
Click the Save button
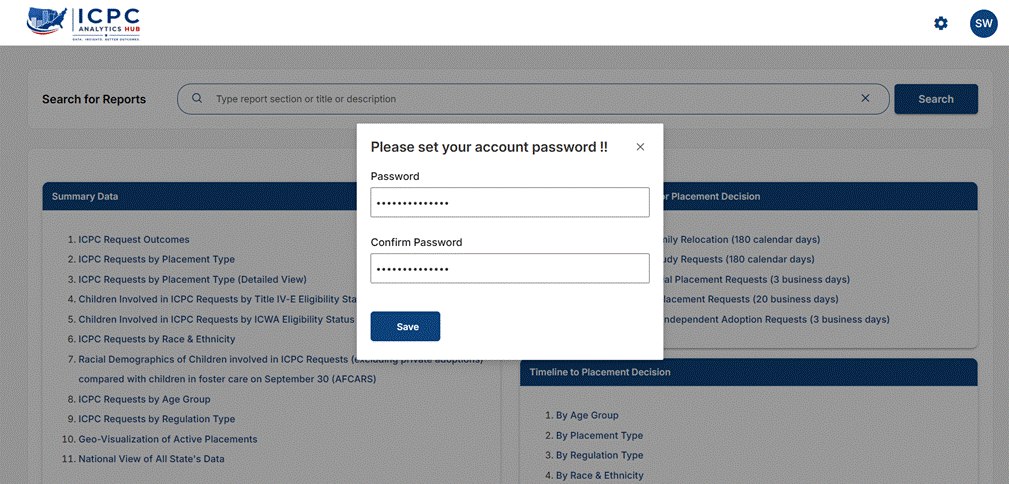coord(405,326)
